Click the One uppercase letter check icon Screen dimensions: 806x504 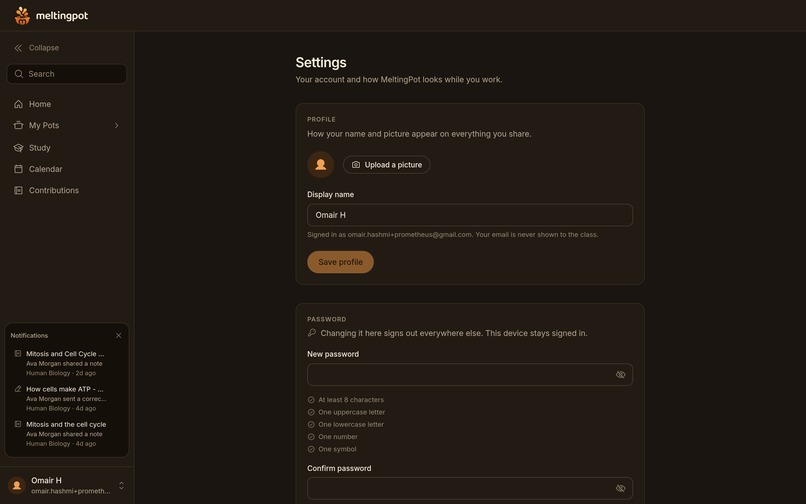pos(311,412)
